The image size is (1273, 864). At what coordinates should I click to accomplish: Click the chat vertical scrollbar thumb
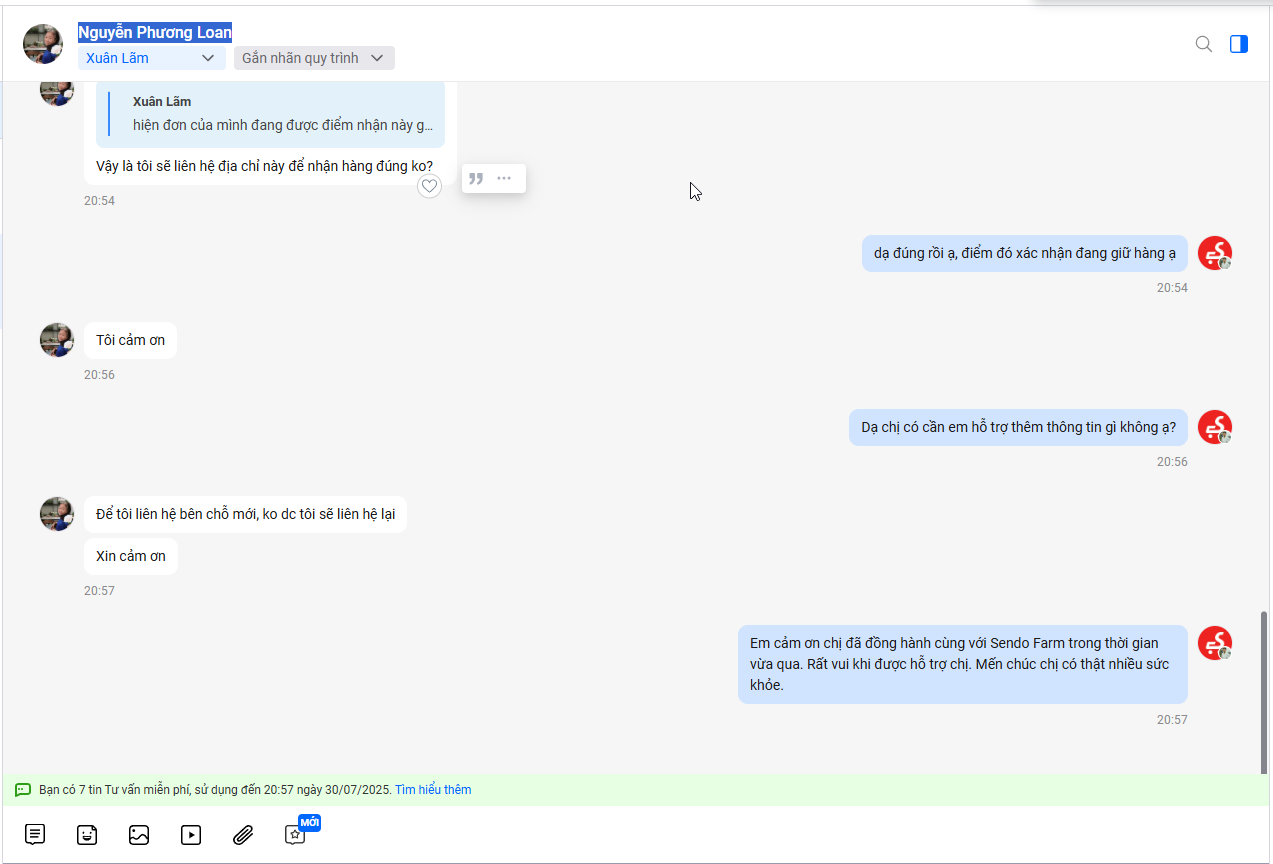point(1264,692)
